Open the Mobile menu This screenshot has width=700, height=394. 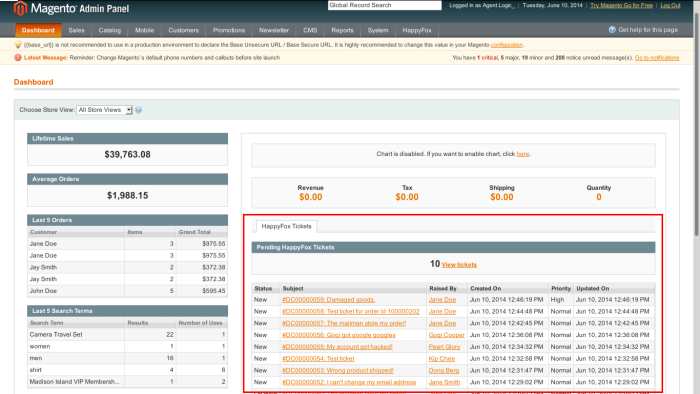coord(144,30)
